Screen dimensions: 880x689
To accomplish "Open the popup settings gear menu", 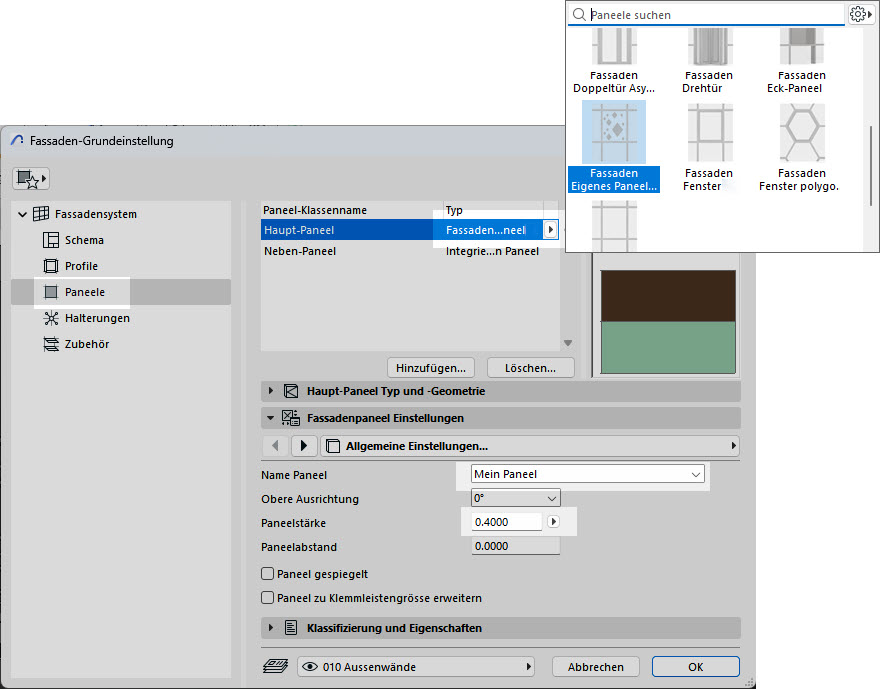I will (x=860, y=15).
